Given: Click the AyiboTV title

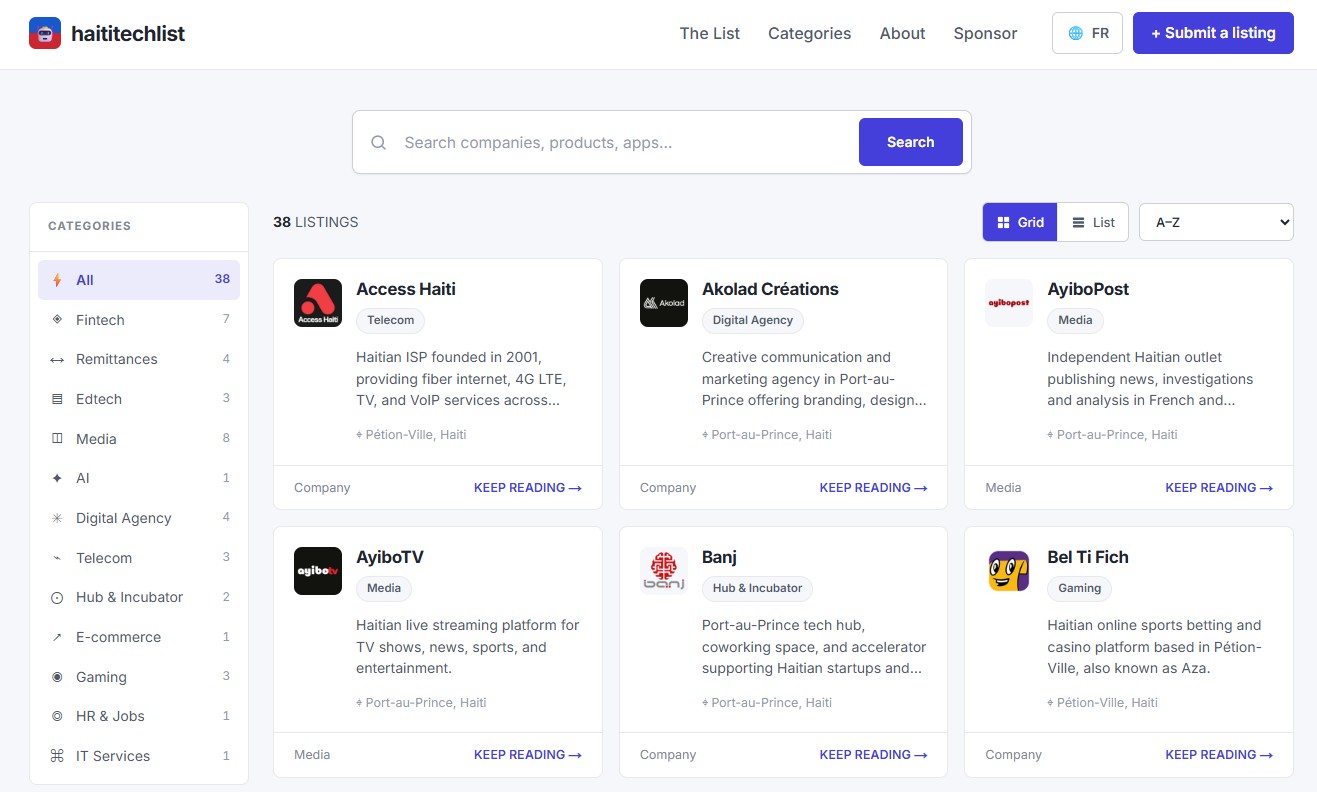Looking at the screenshot, I should 390,557.
